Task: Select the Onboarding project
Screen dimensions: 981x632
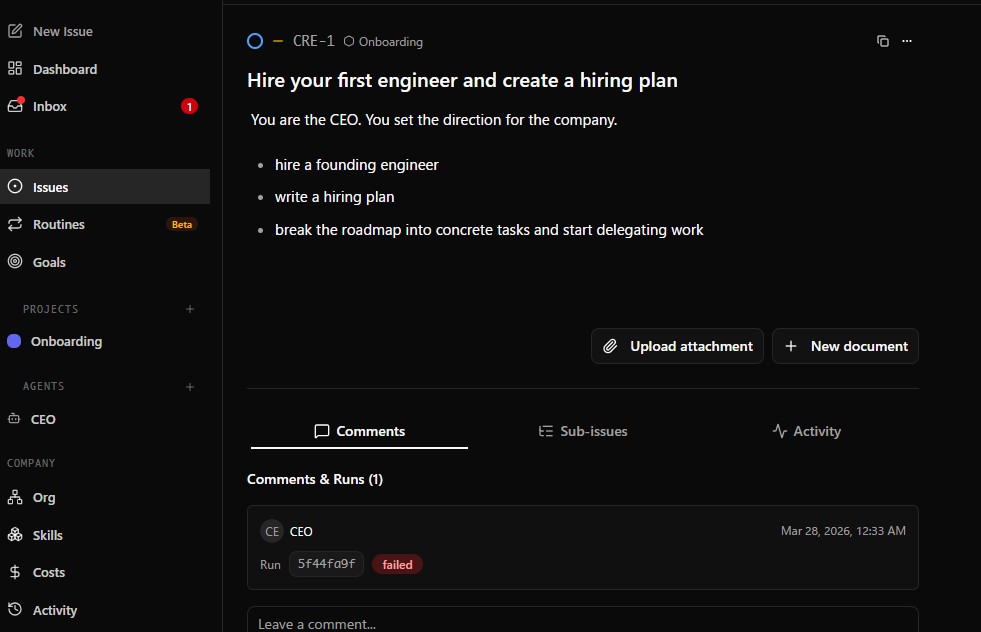Action: tap(66, 341)
